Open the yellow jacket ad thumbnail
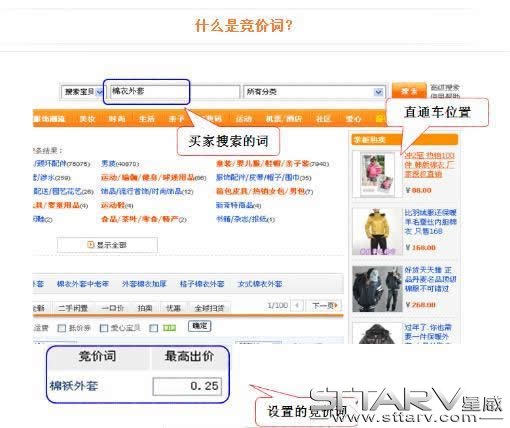Image resolution: width=510 pixels, height=428 pixels. click(377, 232)
